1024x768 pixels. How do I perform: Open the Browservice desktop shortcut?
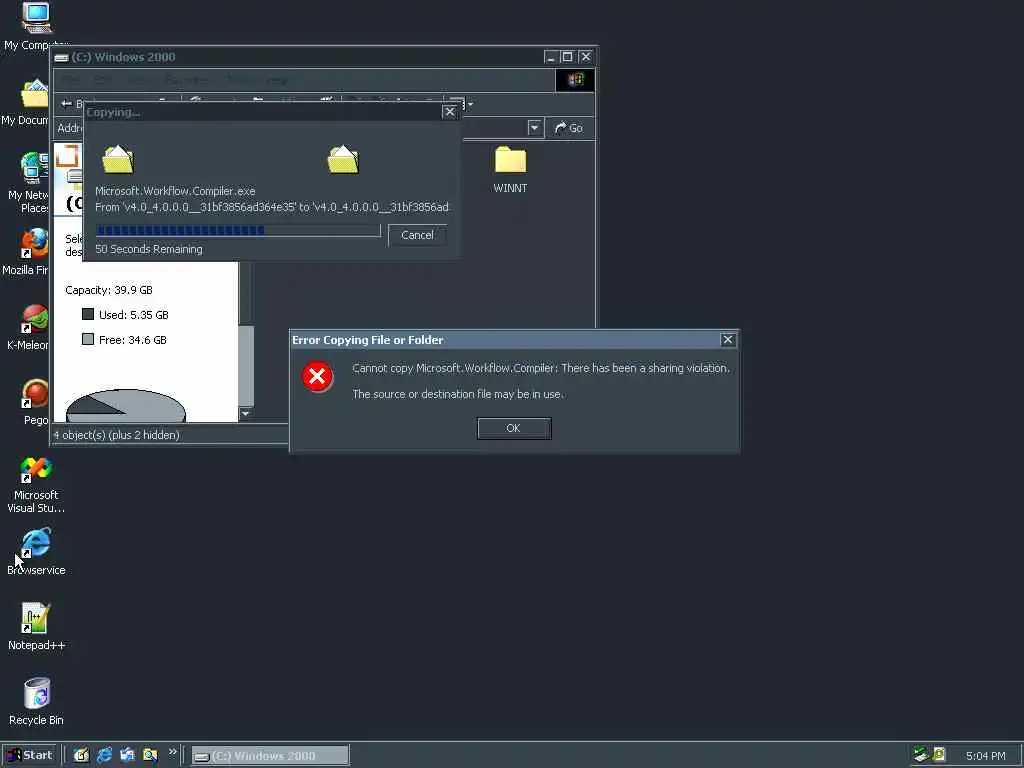36,552
